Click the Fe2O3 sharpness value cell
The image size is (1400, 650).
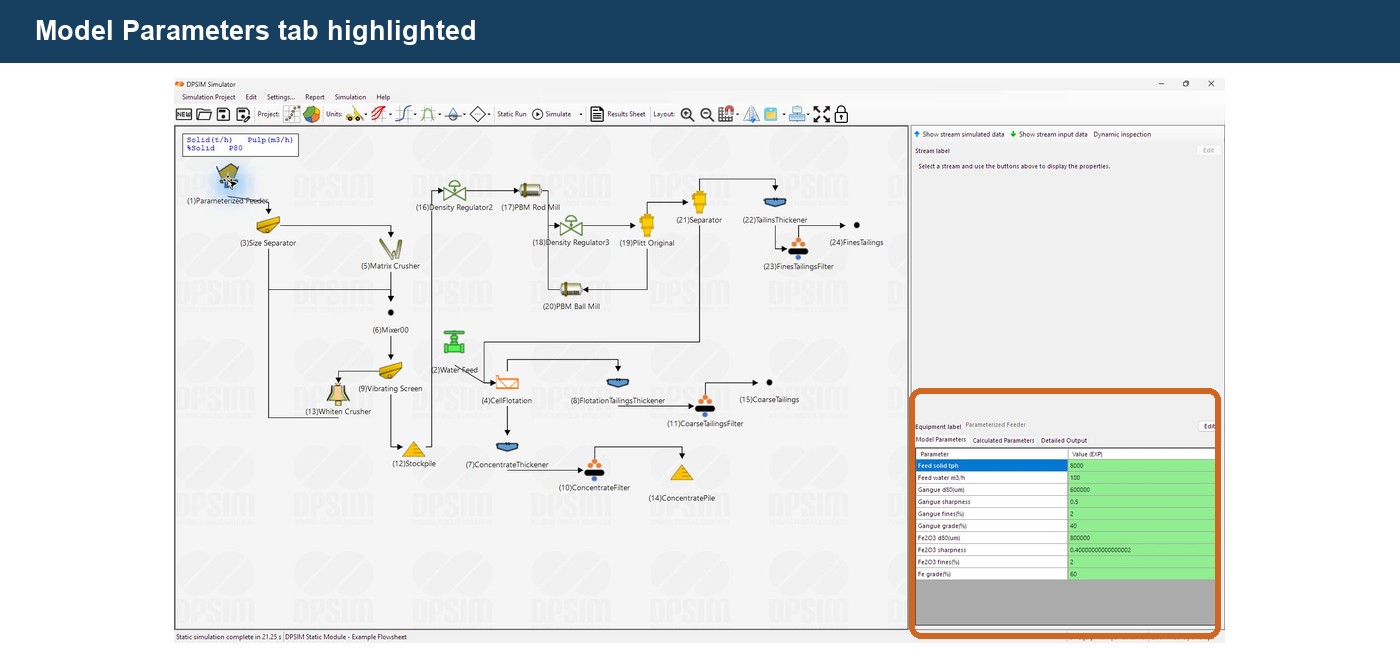click(x=1141, y=550)
